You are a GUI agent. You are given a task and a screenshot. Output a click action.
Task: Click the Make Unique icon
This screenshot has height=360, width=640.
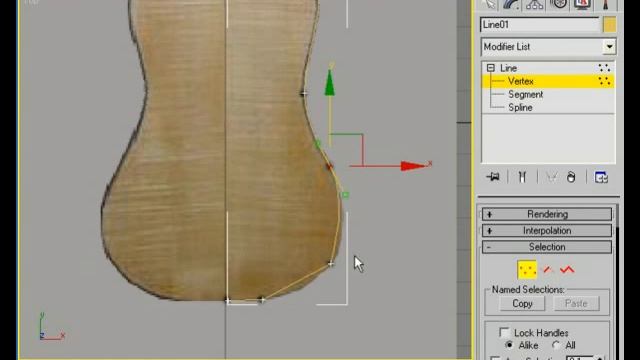[x=551, y=177]
